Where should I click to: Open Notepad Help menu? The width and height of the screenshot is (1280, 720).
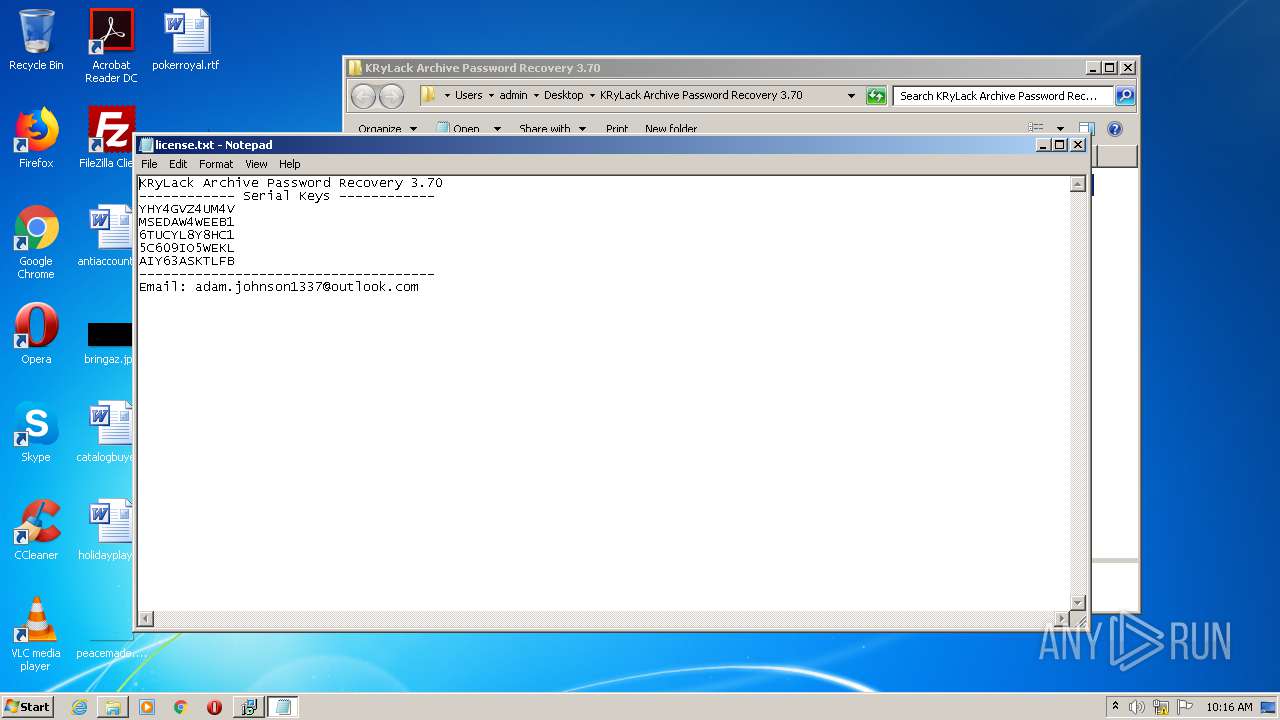290,164
